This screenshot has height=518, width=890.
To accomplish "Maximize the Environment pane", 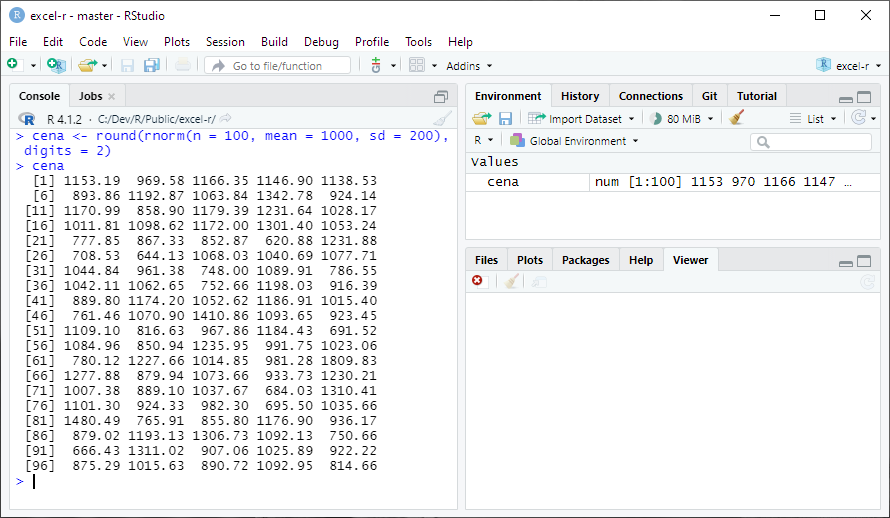I will (864, 97).
